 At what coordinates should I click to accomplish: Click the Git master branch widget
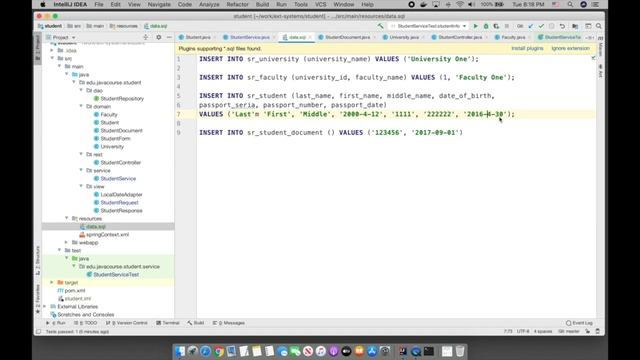tap(569, 331)
